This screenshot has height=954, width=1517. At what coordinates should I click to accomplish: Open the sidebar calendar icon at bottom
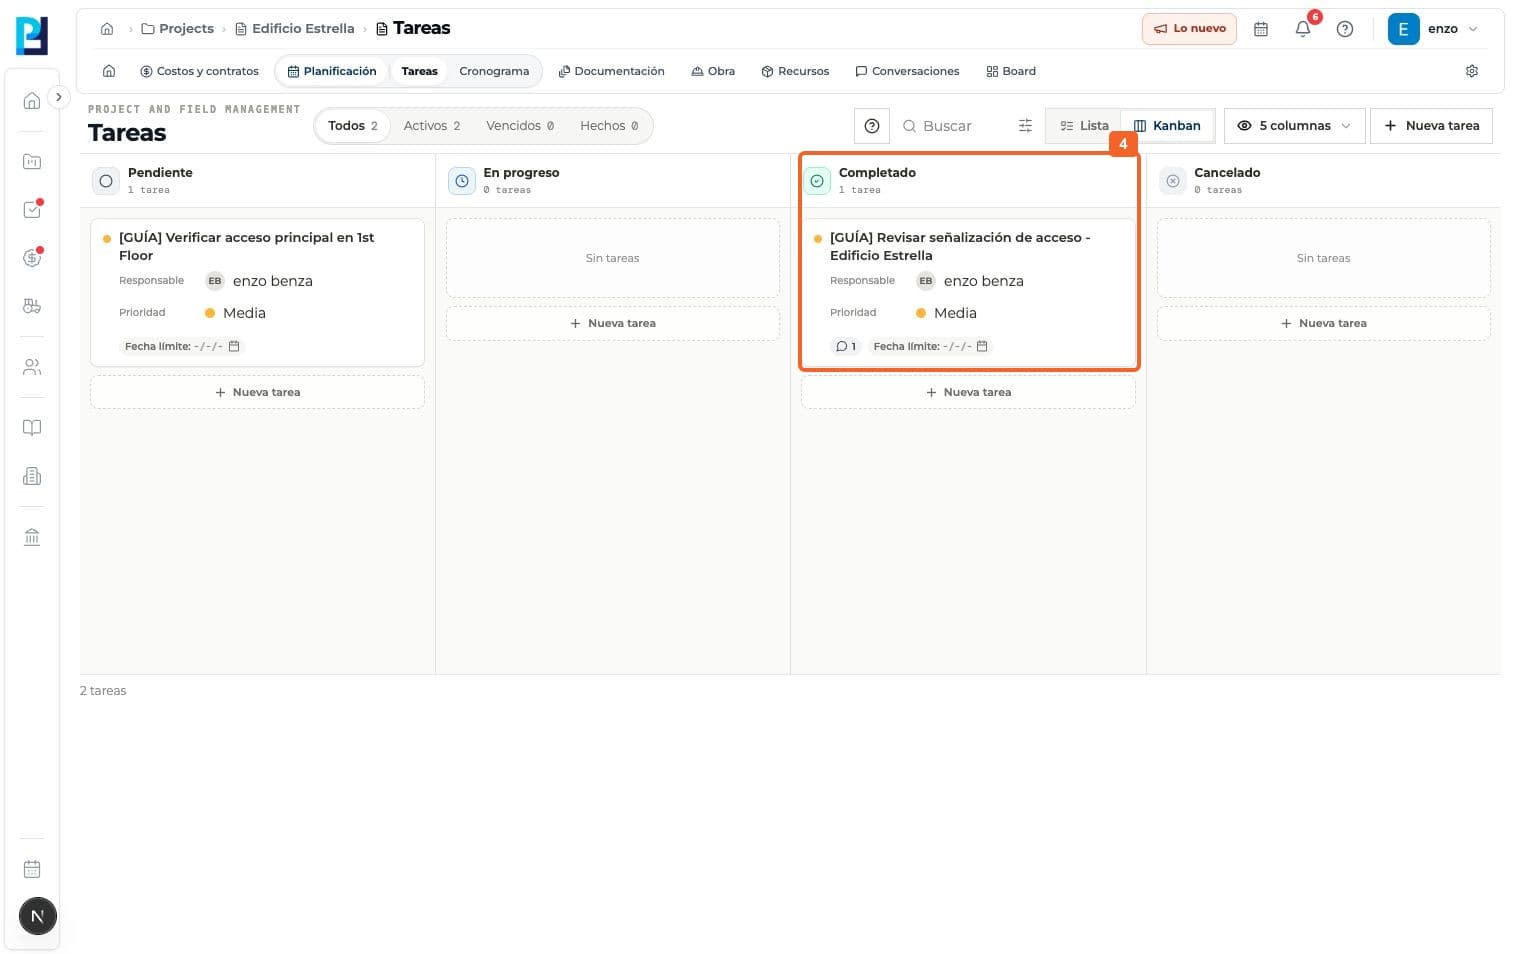[32, 869]
